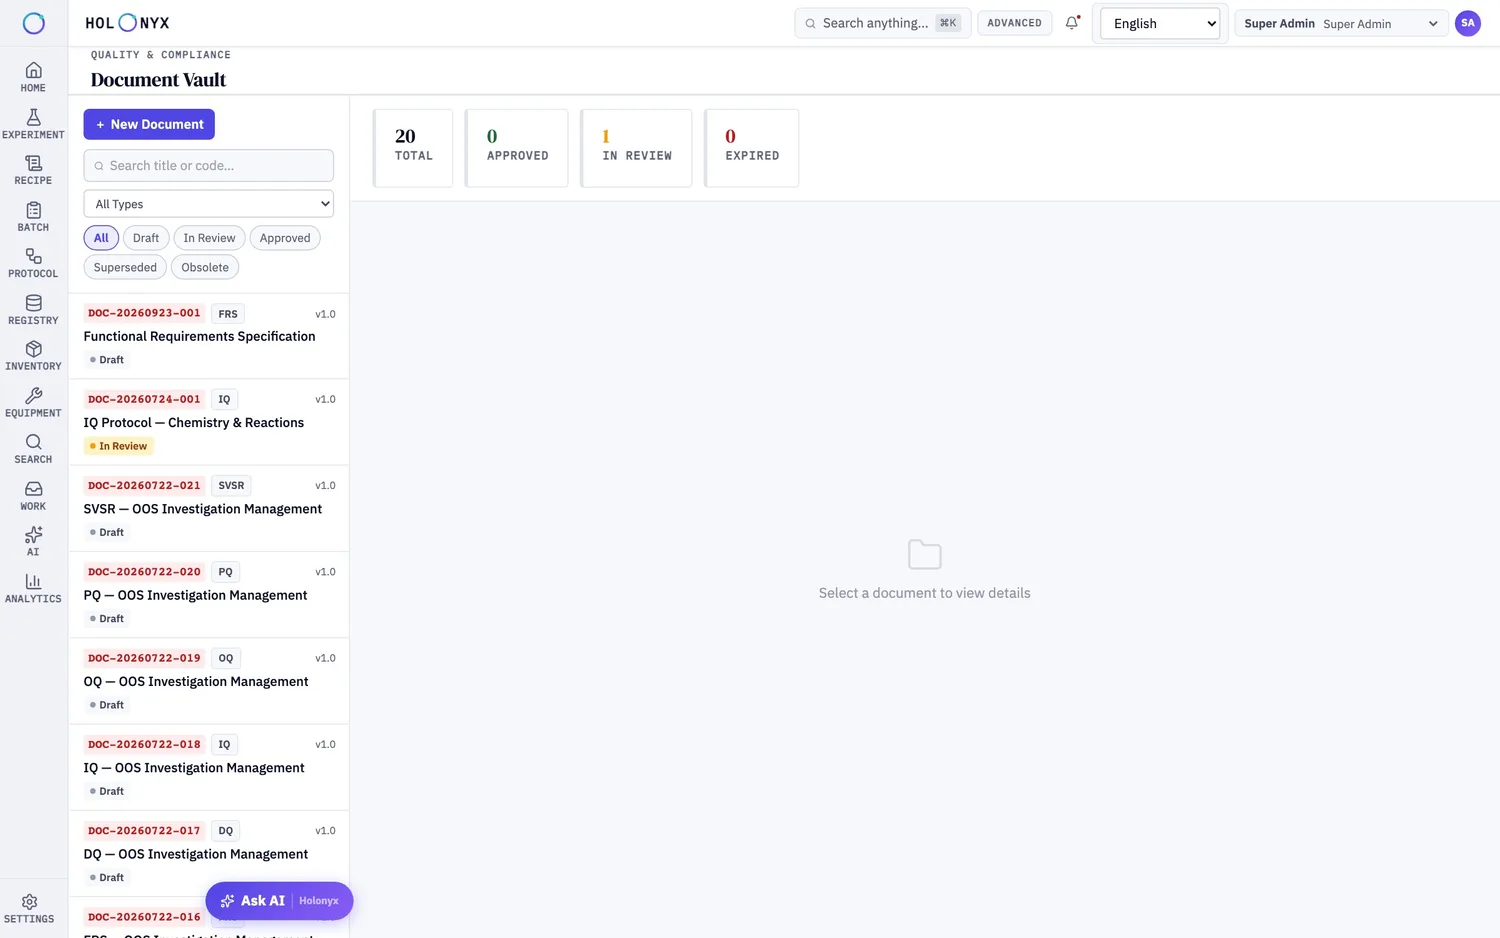Filter documents by Approved status
Screen dimensions: 1500x938
(x=285, y=238)
